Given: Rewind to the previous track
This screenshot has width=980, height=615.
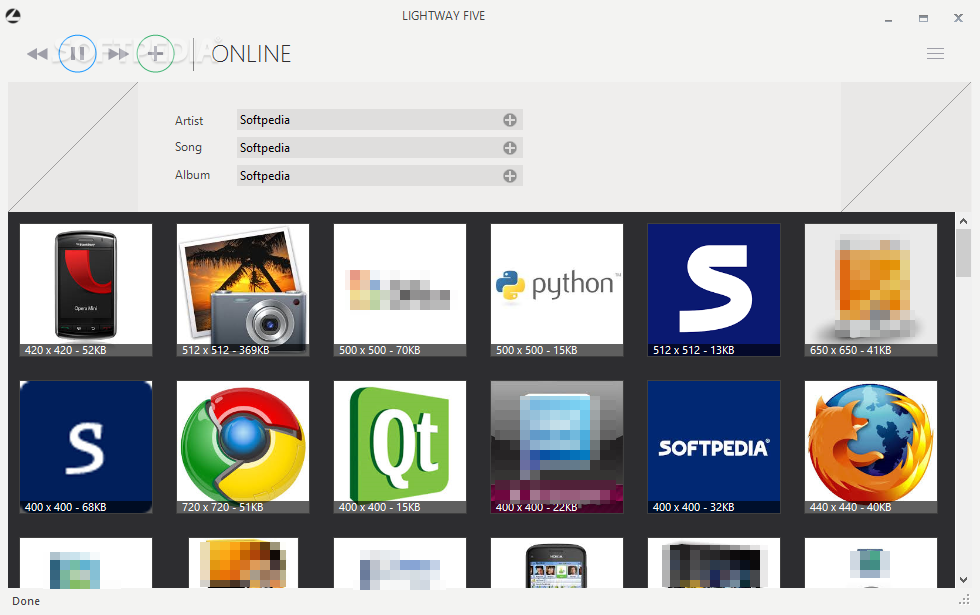Looking at the screenshot, I should point(37,53).
